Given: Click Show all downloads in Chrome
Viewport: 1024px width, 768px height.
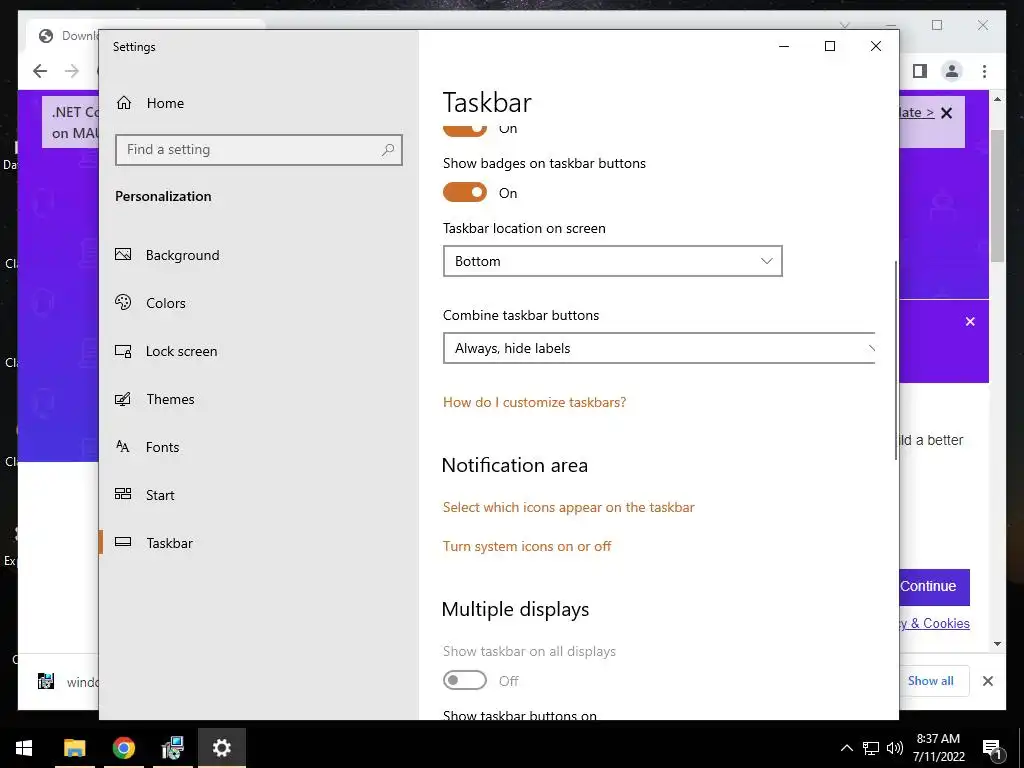Looking at the screenshot, I should click(931, 680).
